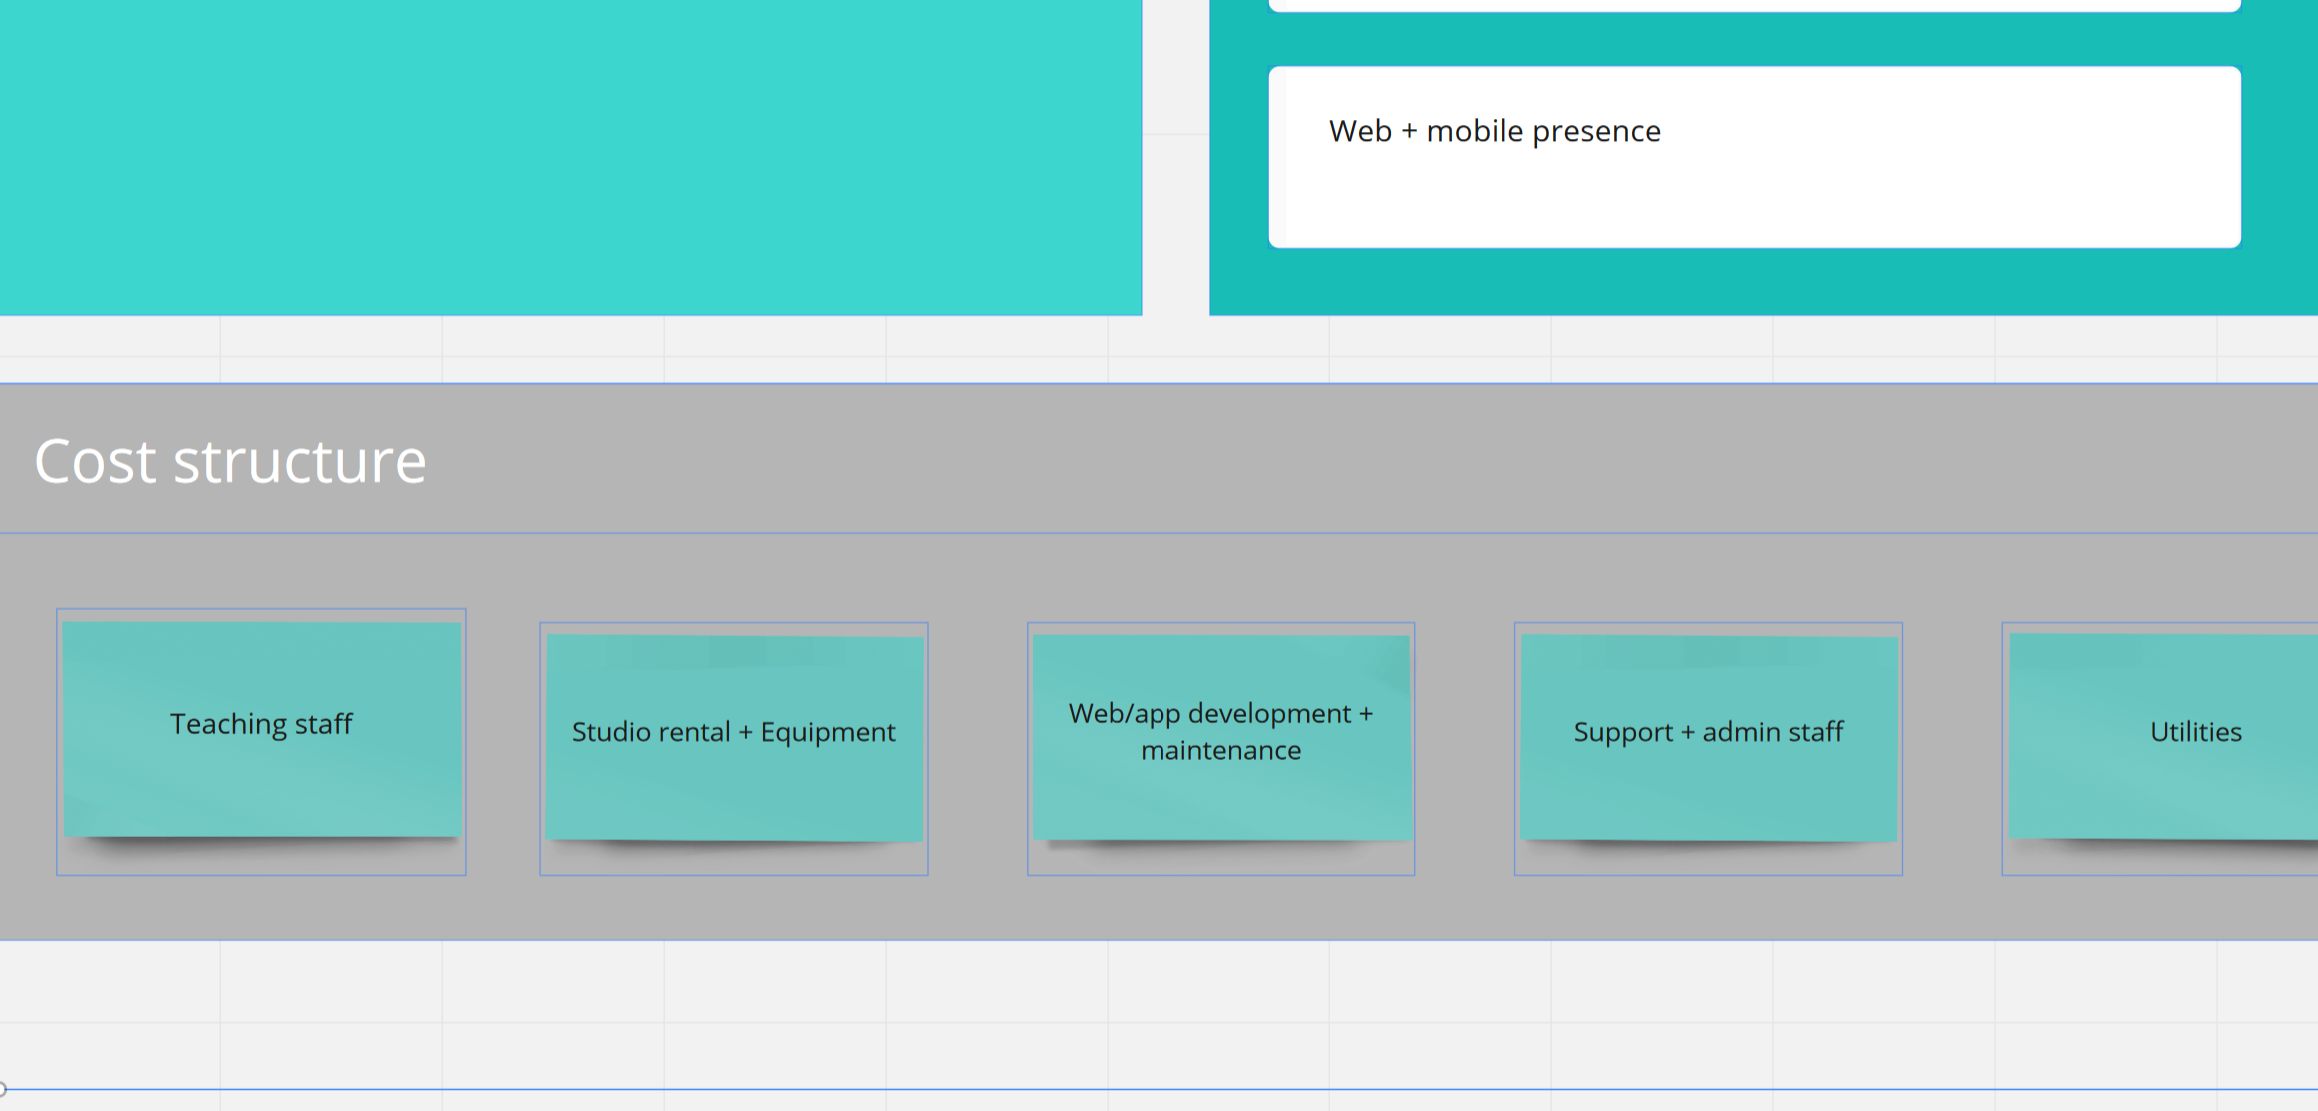Click the partial white card at top edge
Image resolution: width=2318 pixels, height=1111 pixels.
click(x=1754, y=5)
